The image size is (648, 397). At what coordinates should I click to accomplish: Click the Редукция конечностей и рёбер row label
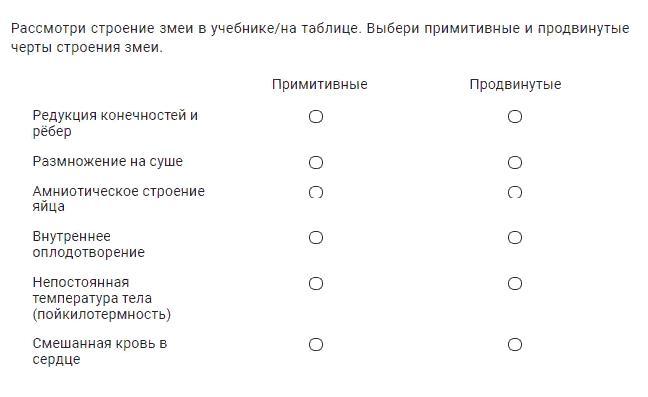pos(115,123)
